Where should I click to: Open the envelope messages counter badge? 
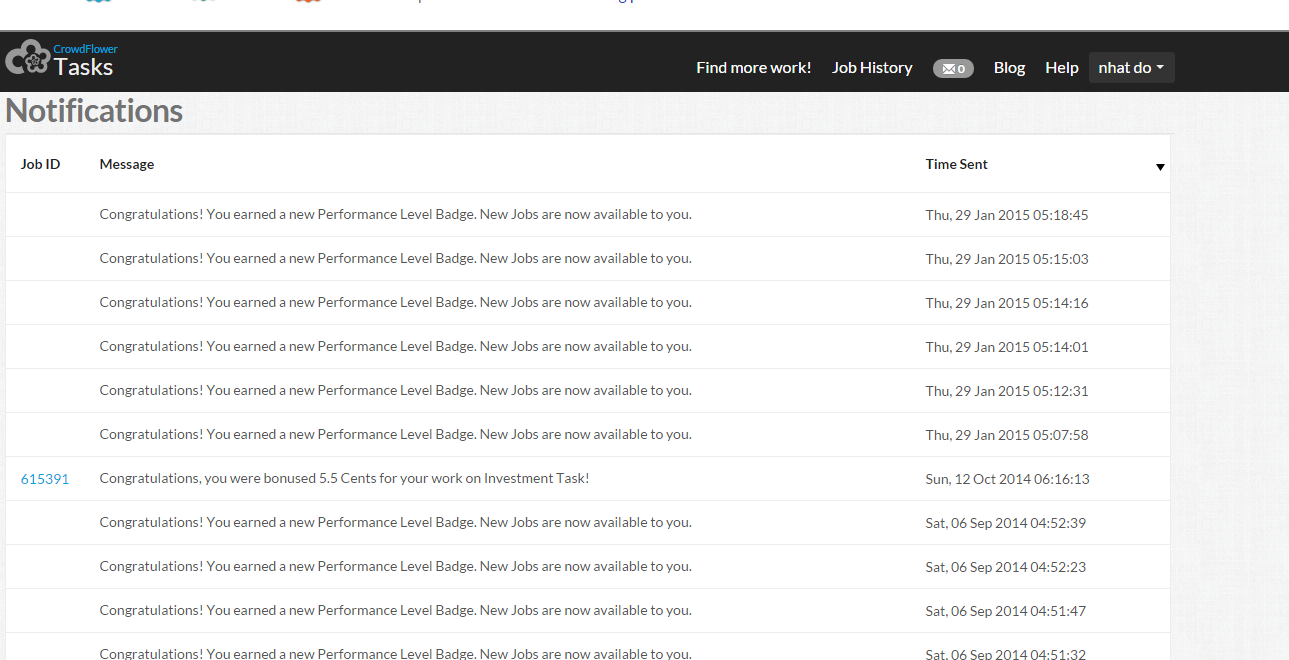tap(953, 68)
